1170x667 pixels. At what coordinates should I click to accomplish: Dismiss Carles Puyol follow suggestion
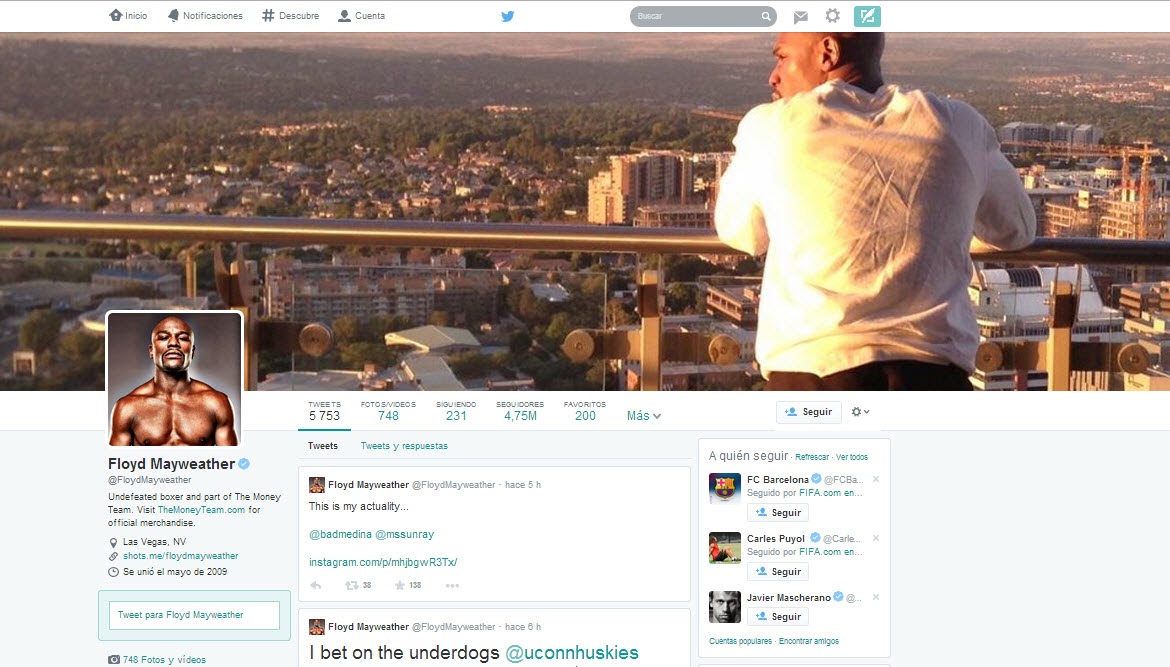point(876,538)
